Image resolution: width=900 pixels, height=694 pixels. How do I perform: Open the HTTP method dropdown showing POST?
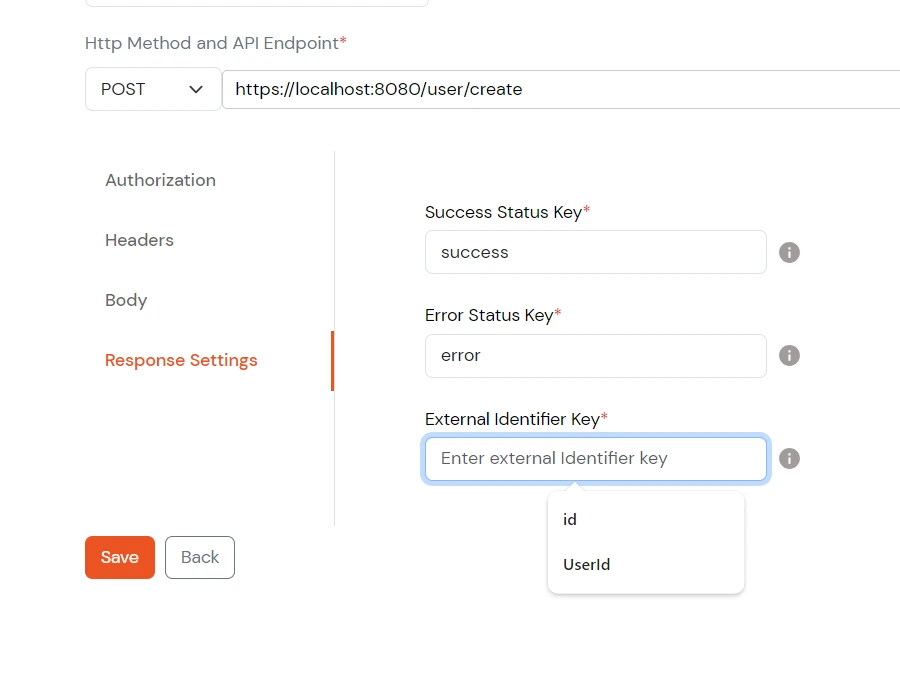click(x=152, y=89)
